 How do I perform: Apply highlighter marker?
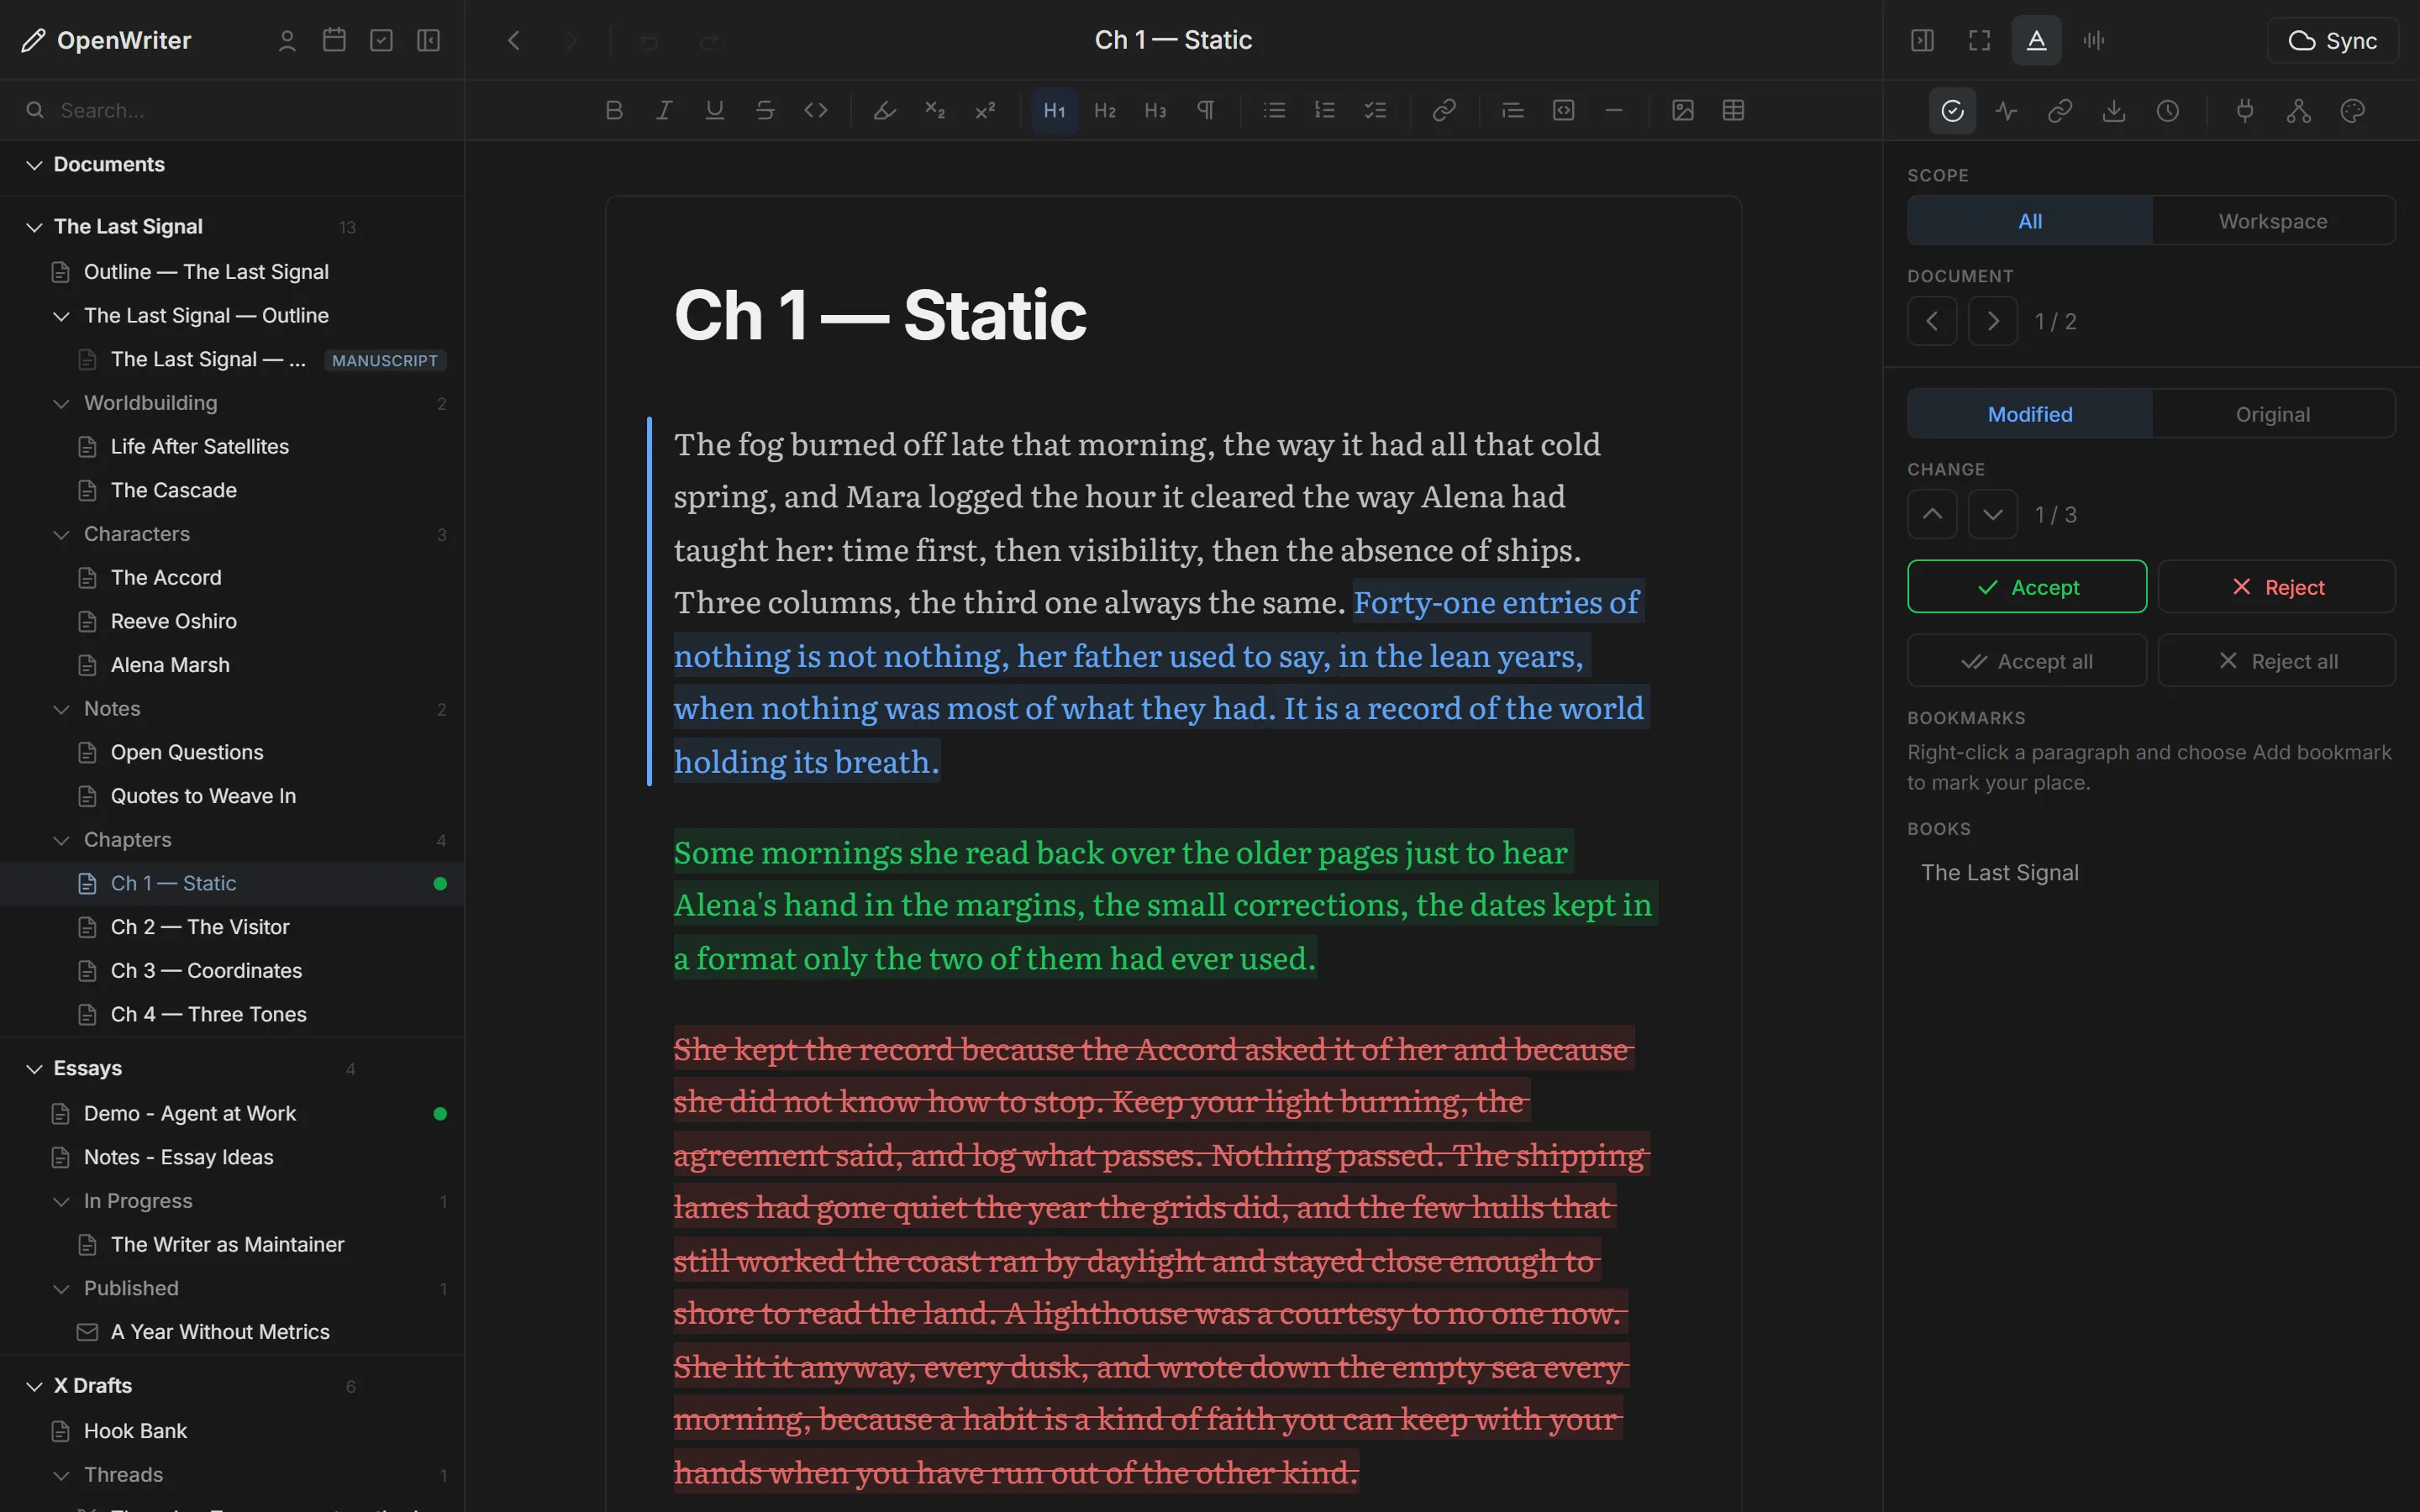(x=884, y=110)
